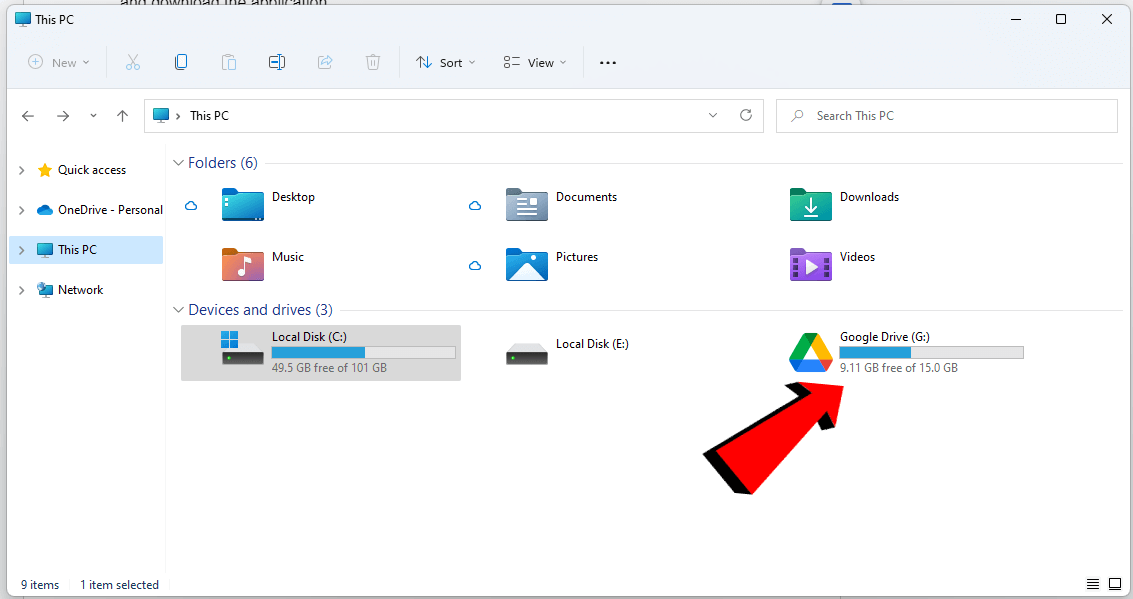Go up one folder level
The image size is (1133, 599).
122,115
